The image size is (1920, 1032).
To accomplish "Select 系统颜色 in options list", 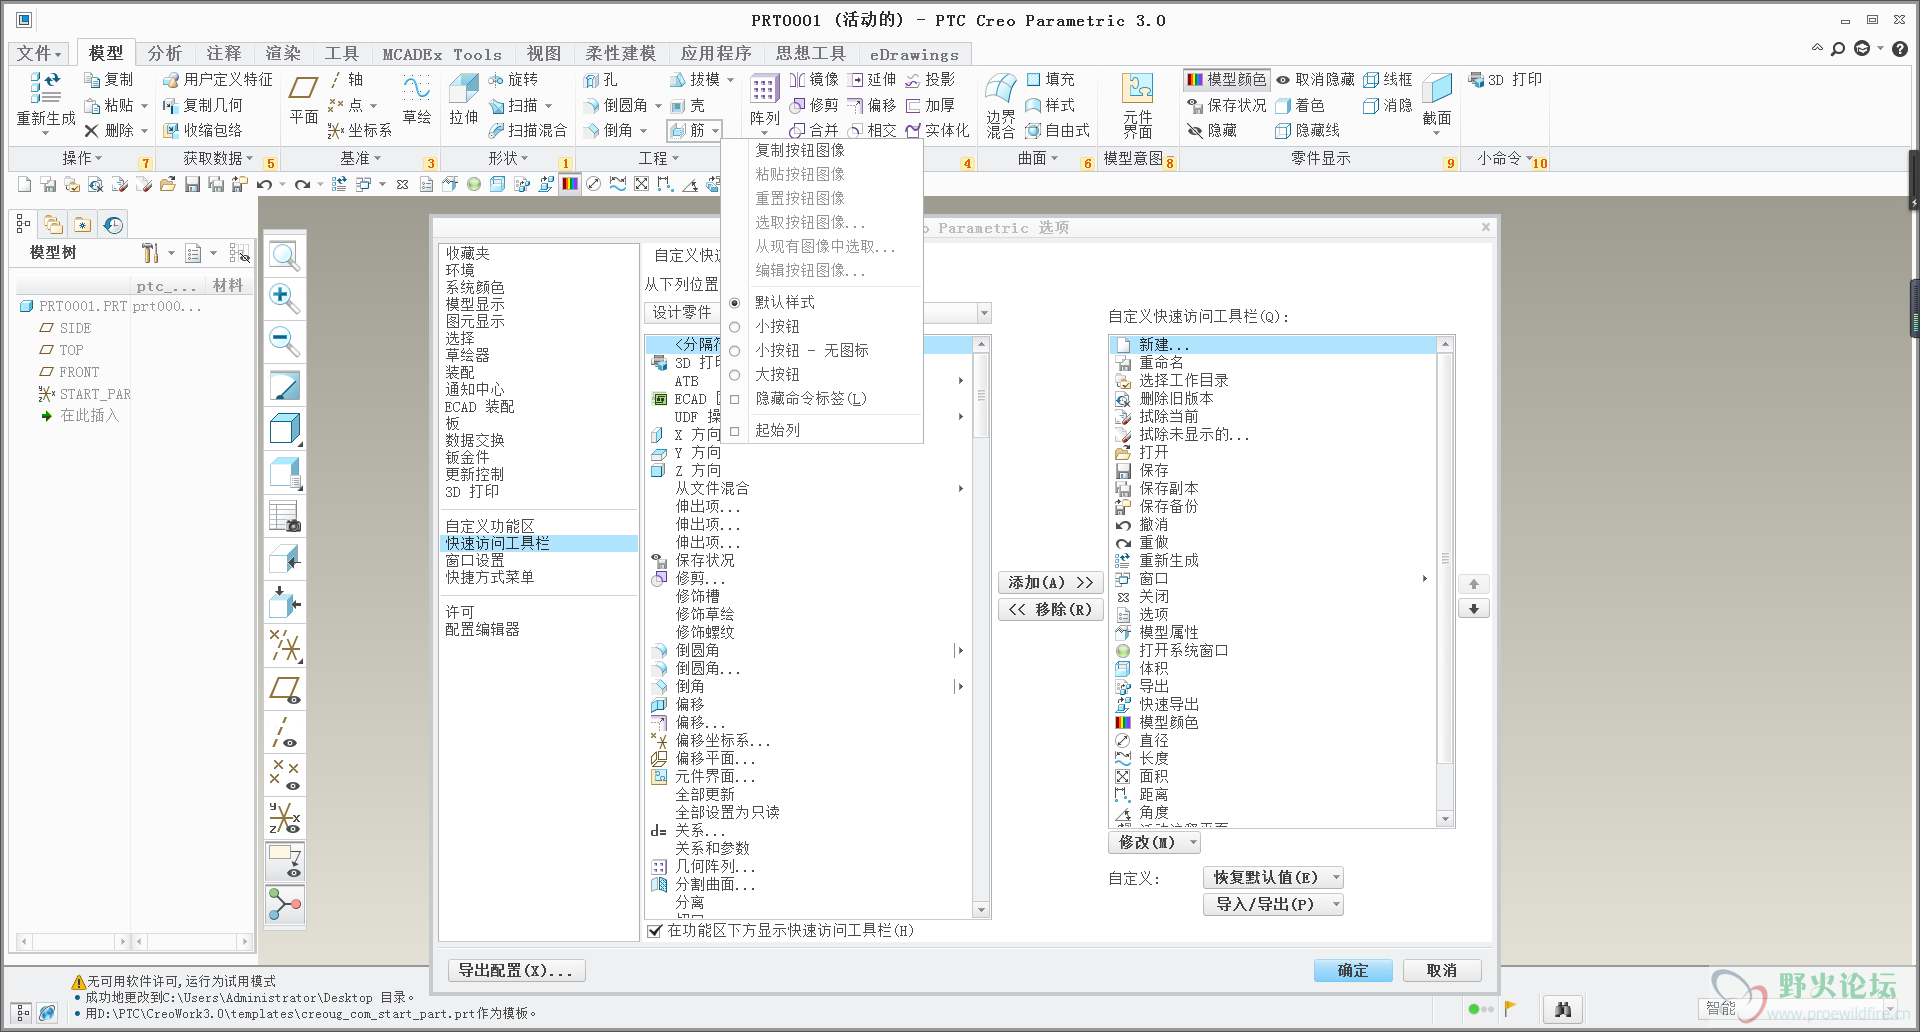I will (475, 288).
